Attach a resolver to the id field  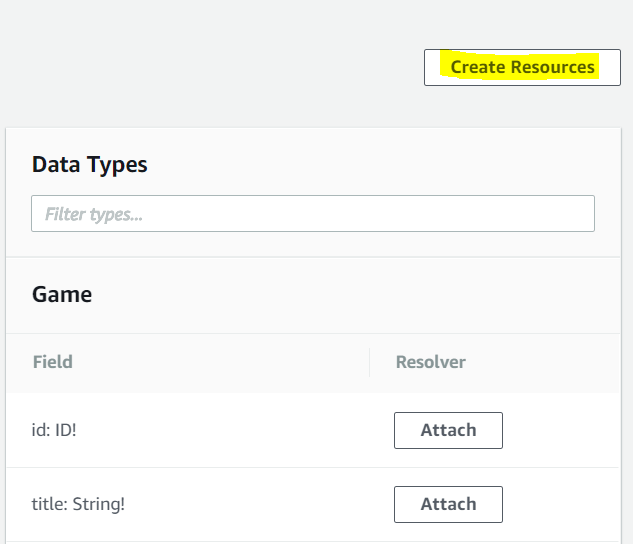click(x=448, y=430)
